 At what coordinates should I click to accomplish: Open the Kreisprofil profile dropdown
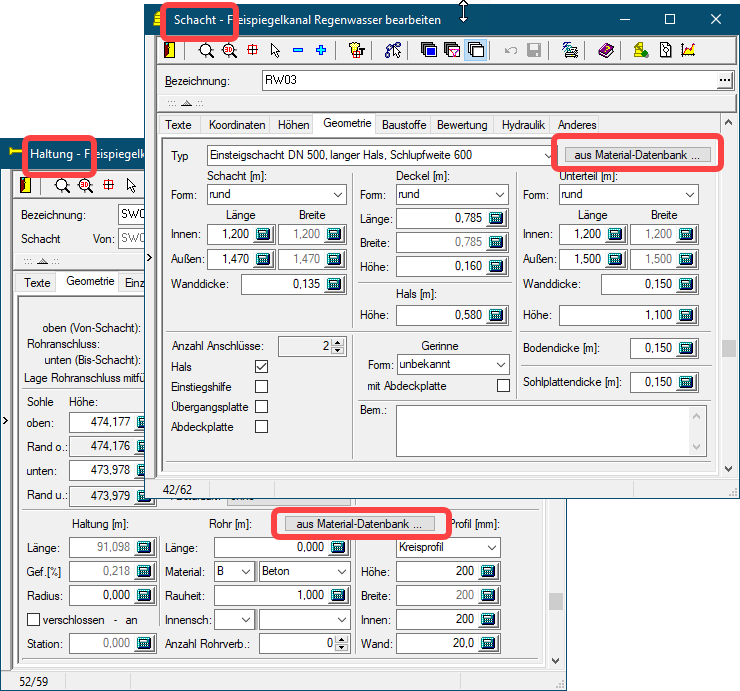click(x=490, y=548)
